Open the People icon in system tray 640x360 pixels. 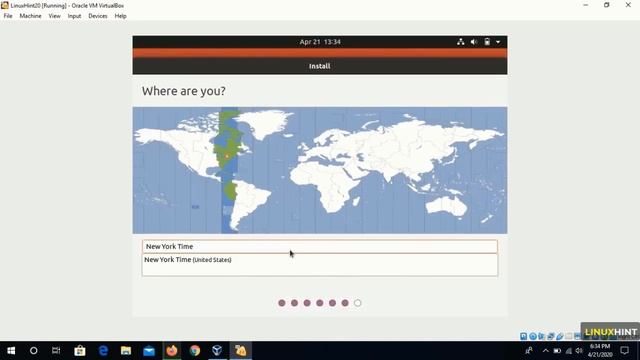[529, 351]
